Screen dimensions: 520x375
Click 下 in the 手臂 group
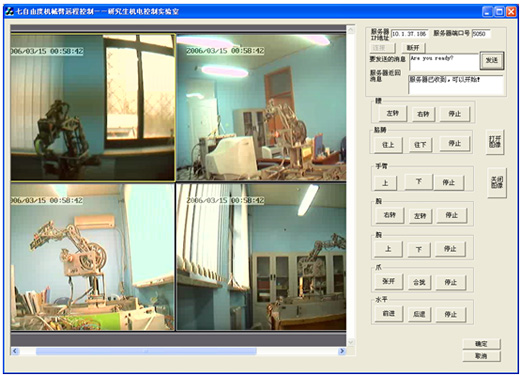coord(419,182)
